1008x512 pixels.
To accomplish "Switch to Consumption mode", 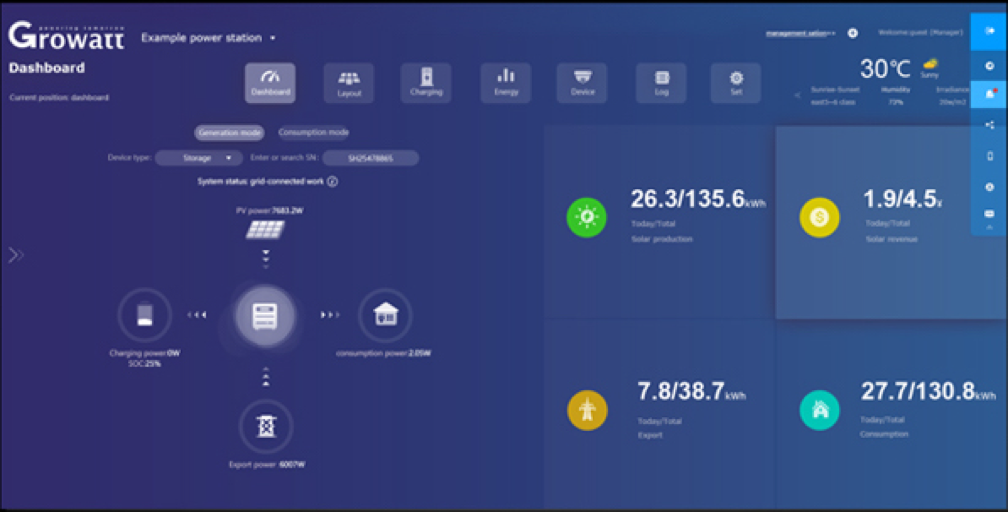I will click(313, 132).
